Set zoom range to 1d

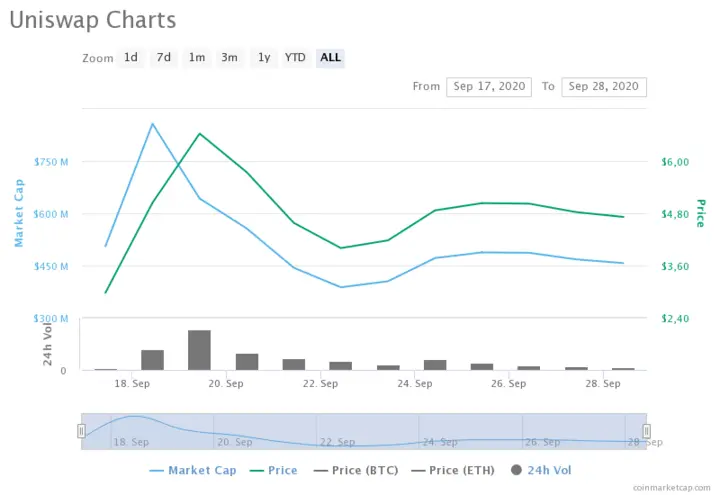point(131,58)
